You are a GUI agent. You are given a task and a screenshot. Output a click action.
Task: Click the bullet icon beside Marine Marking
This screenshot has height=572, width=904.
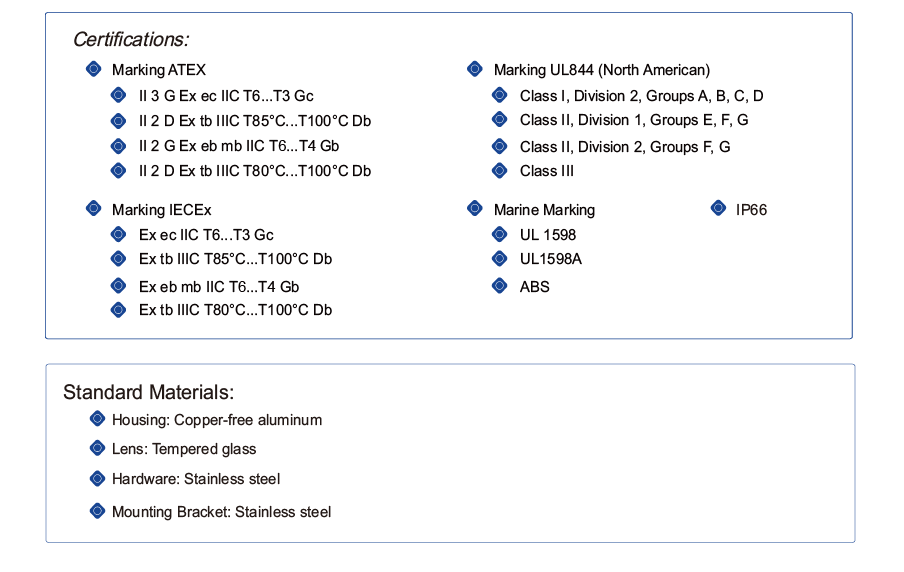[x=474, y=208]
